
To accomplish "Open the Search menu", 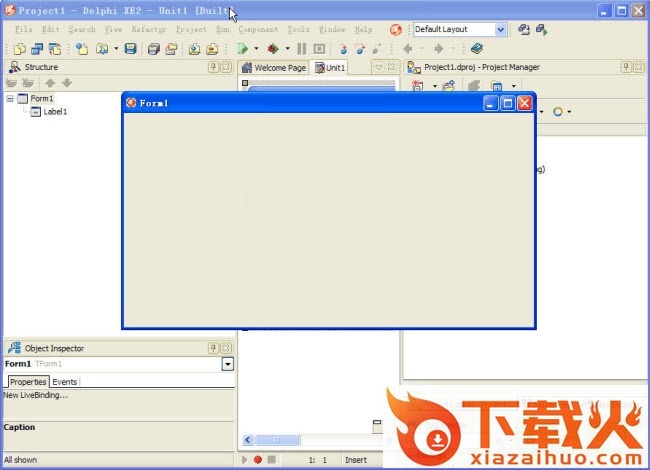I will [x=82, y=29].
